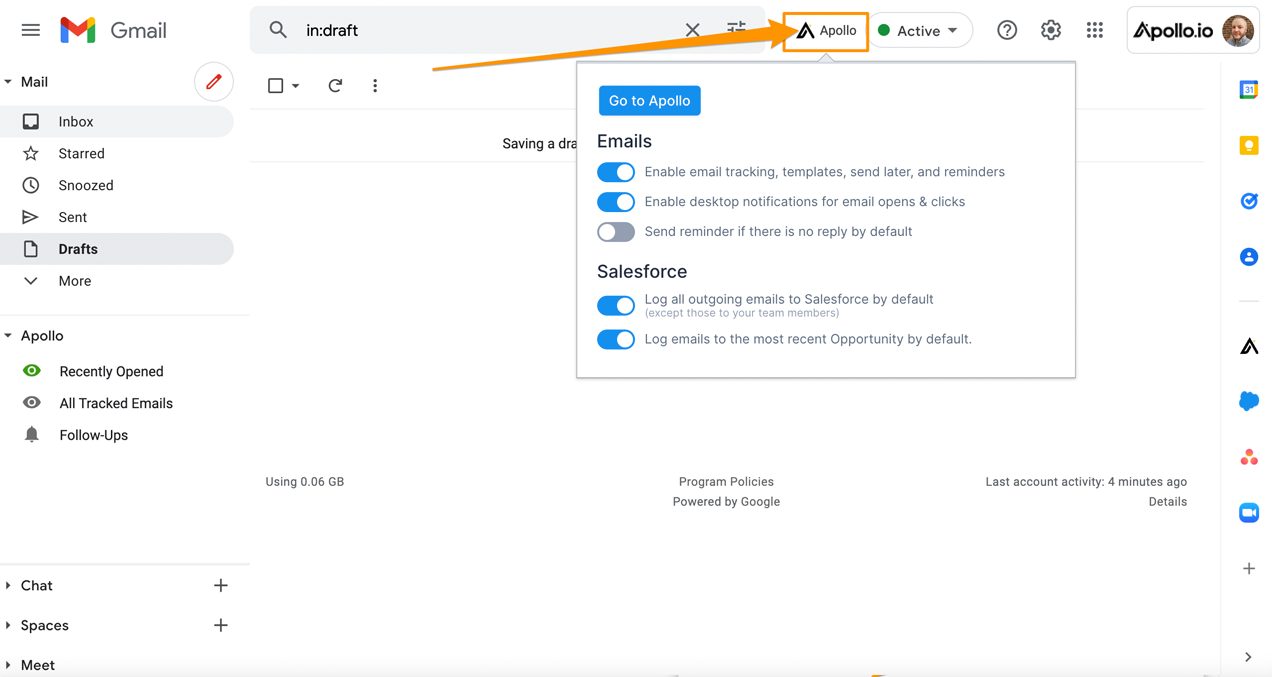Screen dimensions: 1272x677
Task: Open the Program Policies link
Action: coord(726,481)
